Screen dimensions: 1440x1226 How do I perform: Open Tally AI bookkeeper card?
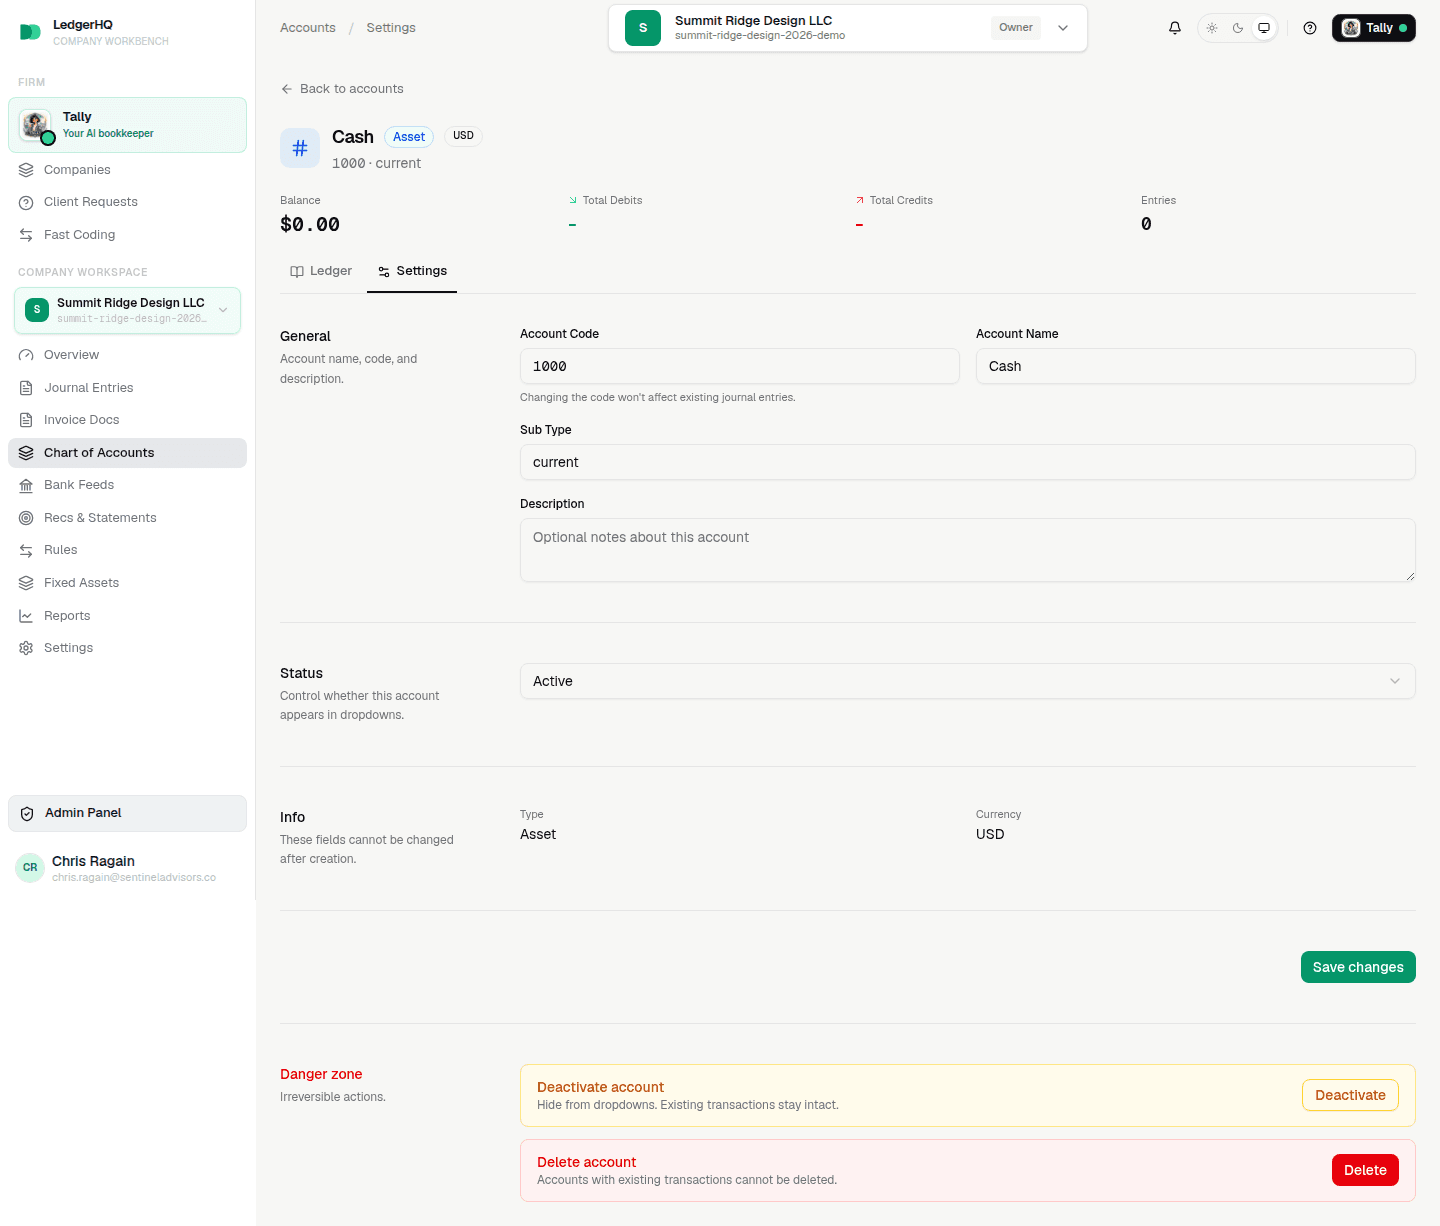tap(127, 125)
